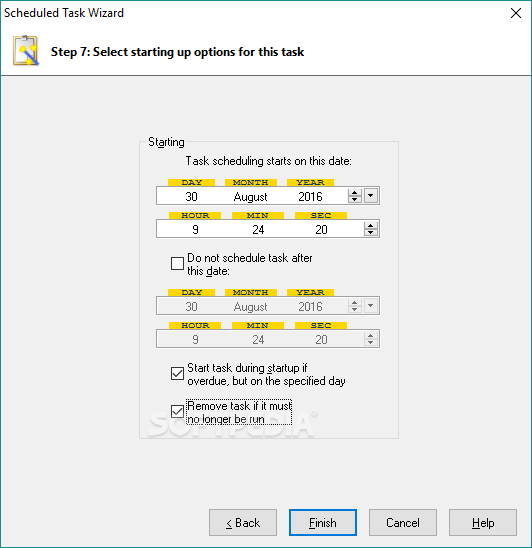Uncheck 'Remove task if it must no longer be run'
Image resolution: width=532 pixels, height=548 pixels.
pos(177,411)
